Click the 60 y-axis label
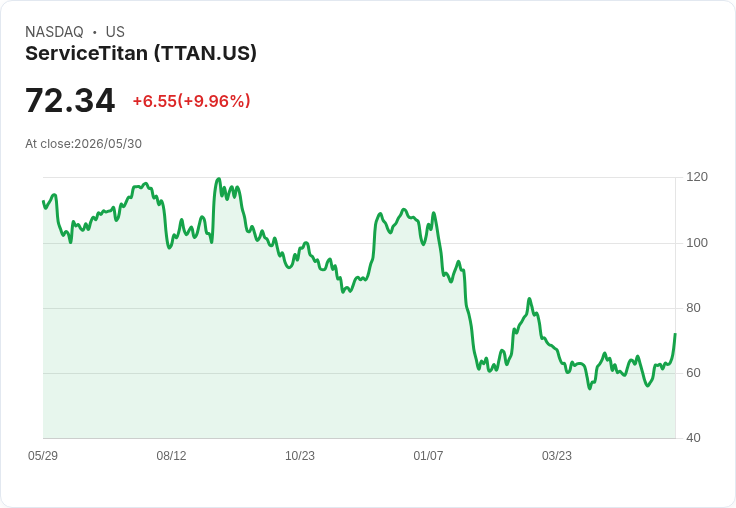Image resolution: width=736 pixels, height=508 pixels. [693, 373]
